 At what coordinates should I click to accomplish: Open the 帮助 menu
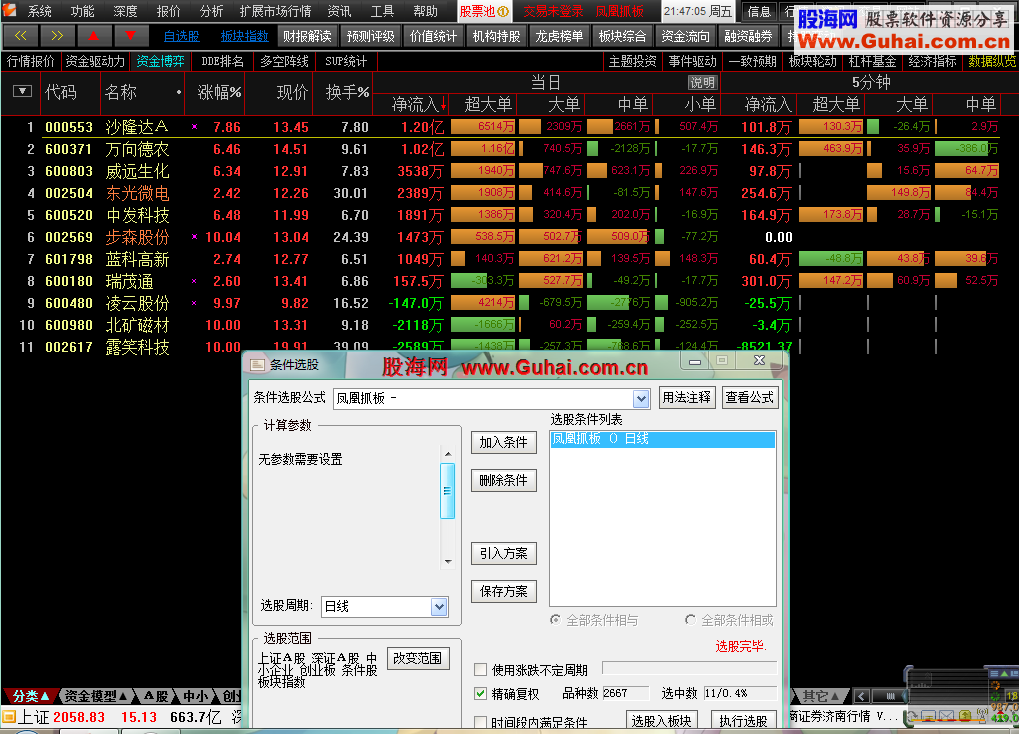425,11
